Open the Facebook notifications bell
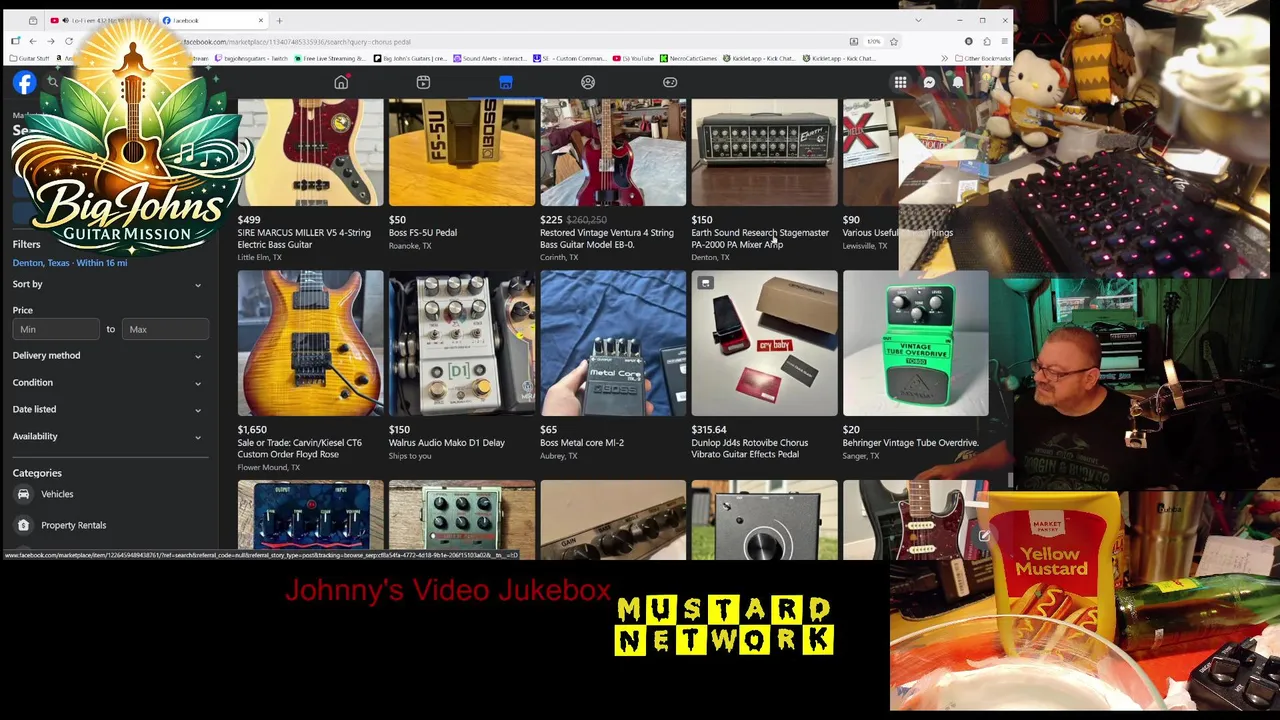Viewport: 1280px width, 720px height. point(957,83)
